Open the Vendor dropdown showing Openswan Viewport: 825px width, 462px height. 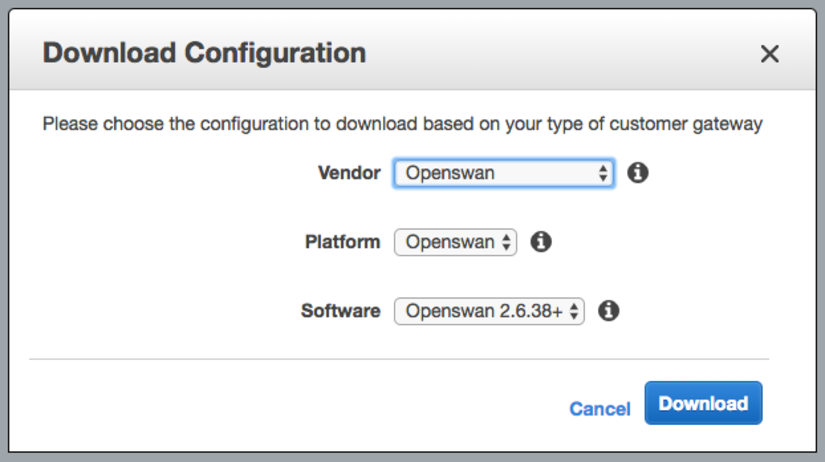[x=504, y=173]
